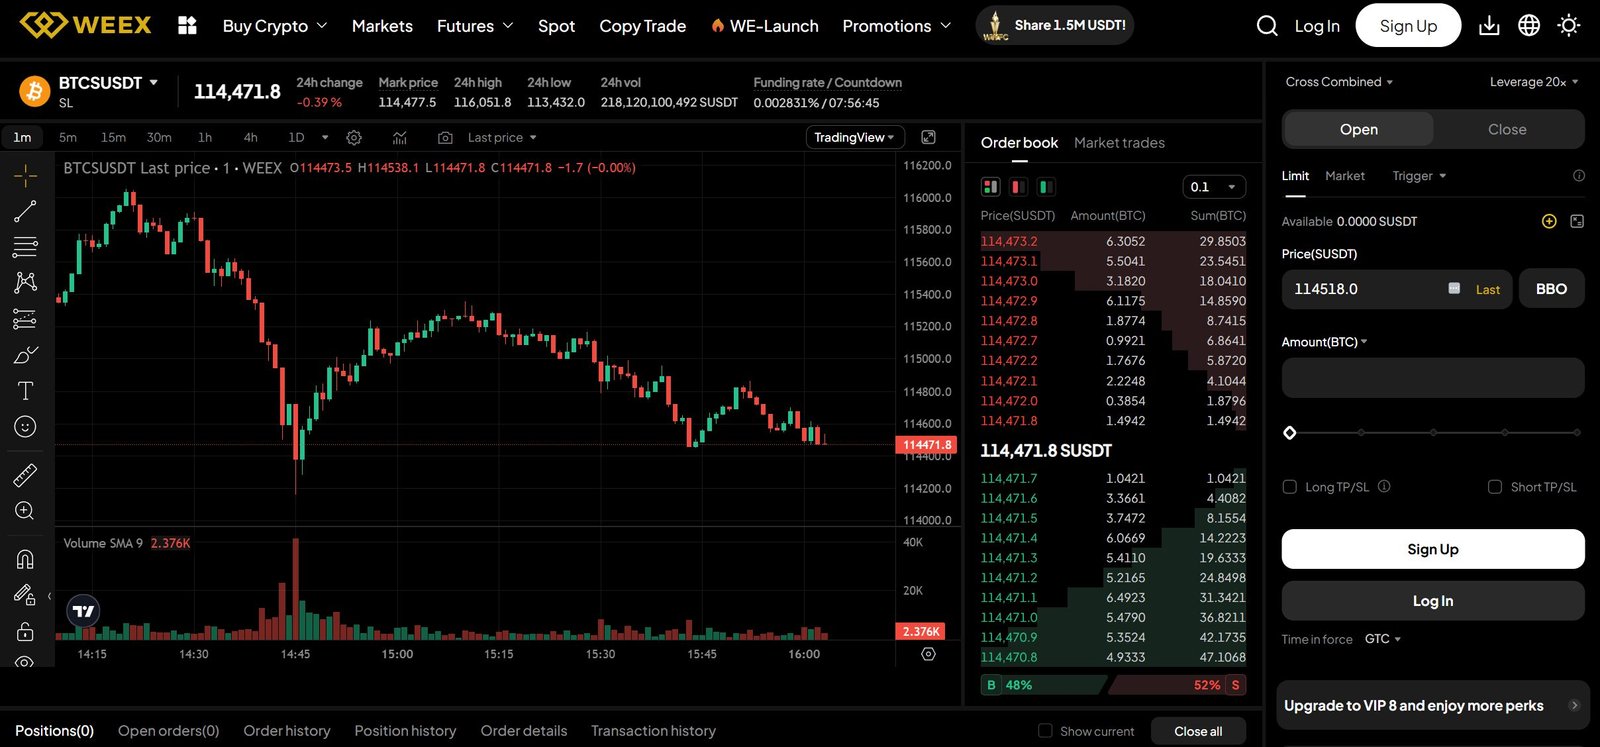Toggle magnet mode on chart
Screen dimensions: 1600x747
pyautogui.click(x=25, y=559)
